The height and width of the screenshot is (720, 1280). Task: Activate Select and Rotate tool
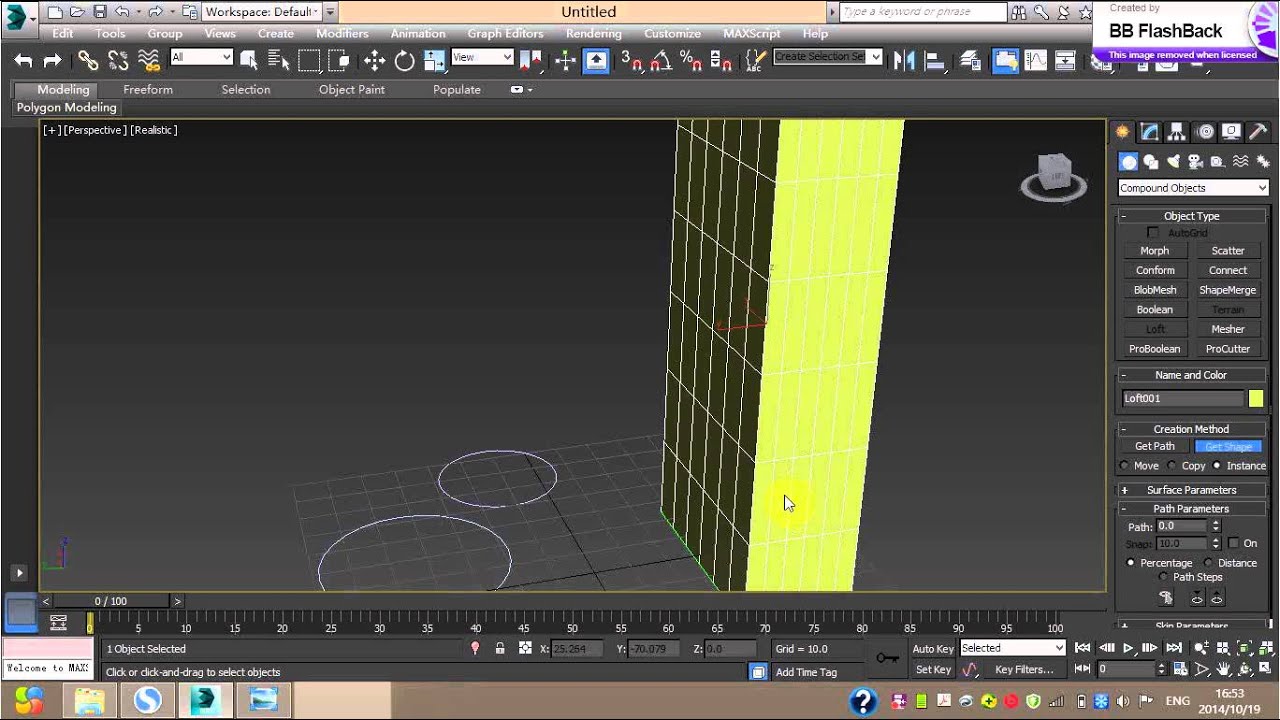[x=404, y=61]
